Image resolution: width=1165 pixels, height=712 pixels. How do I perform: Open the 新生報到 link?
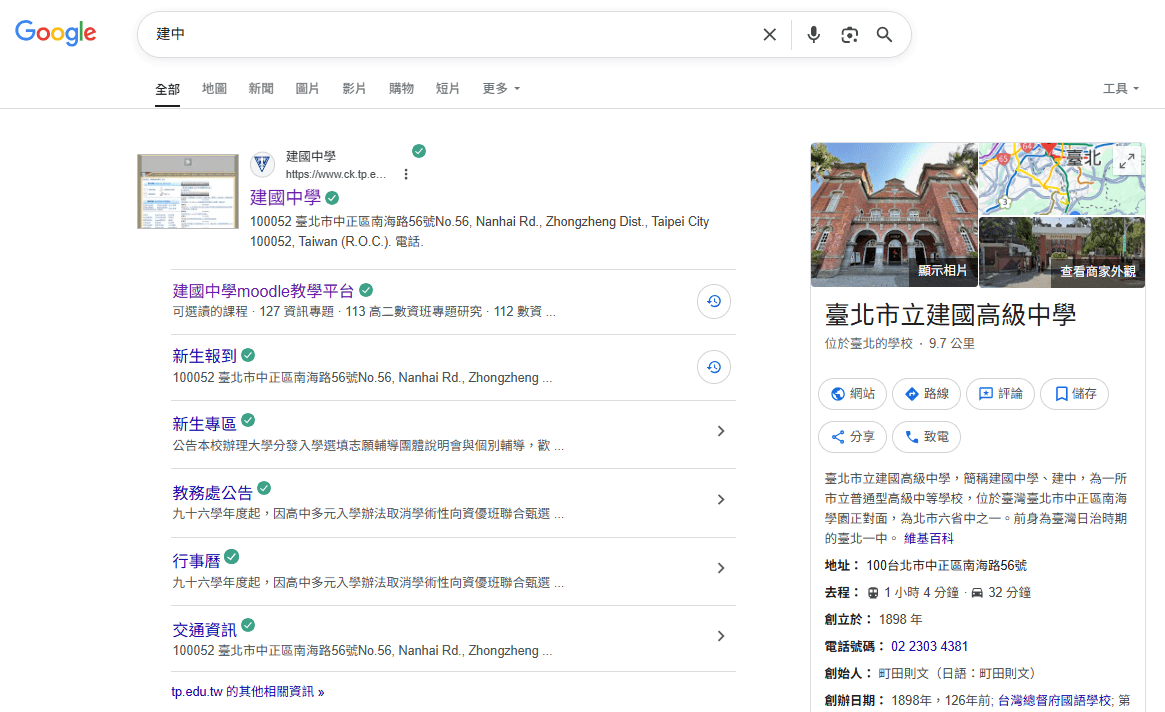(x=204, y=356)
